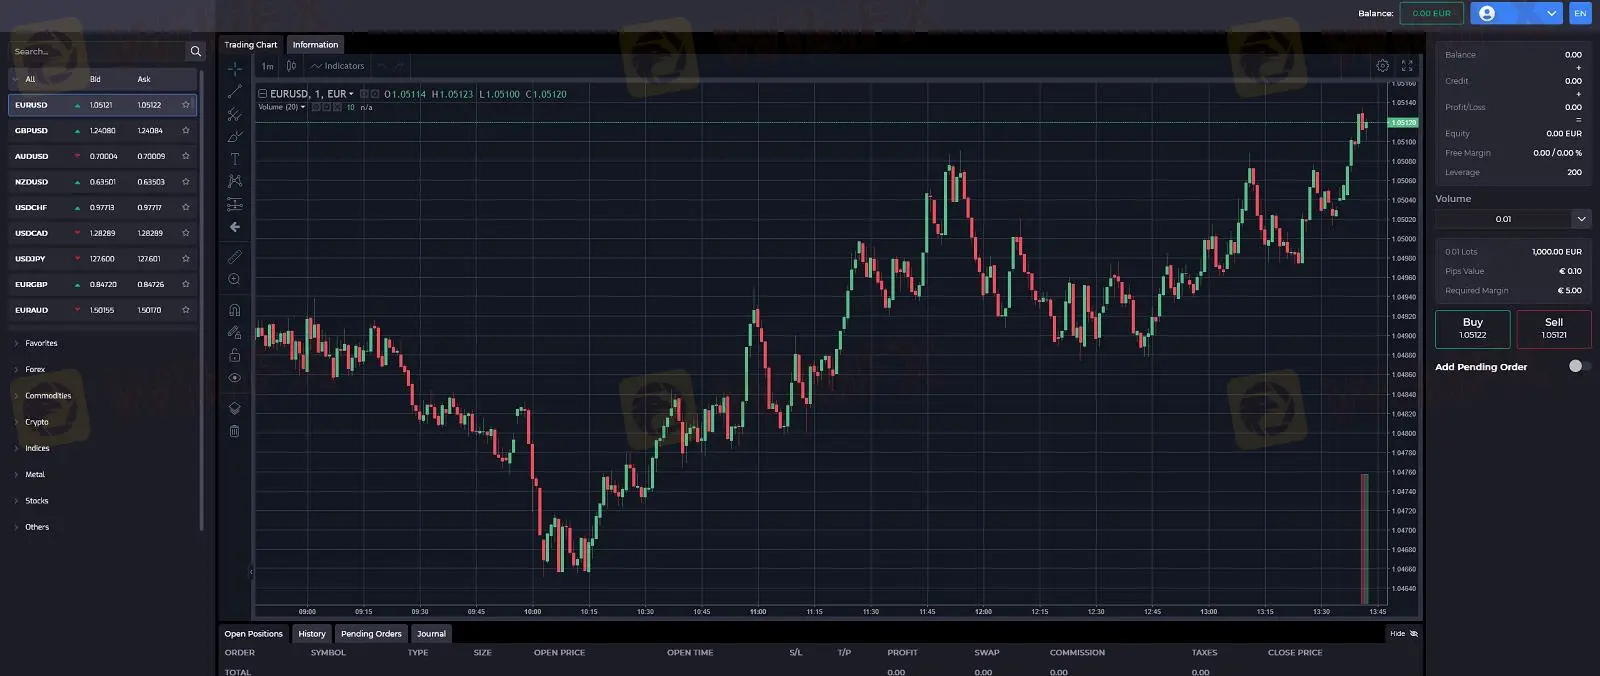Viewport: 1600px width, 676px height.
Task: Open chart settings gear icon
Action: pyautogui.click(x=1382, y=66)
